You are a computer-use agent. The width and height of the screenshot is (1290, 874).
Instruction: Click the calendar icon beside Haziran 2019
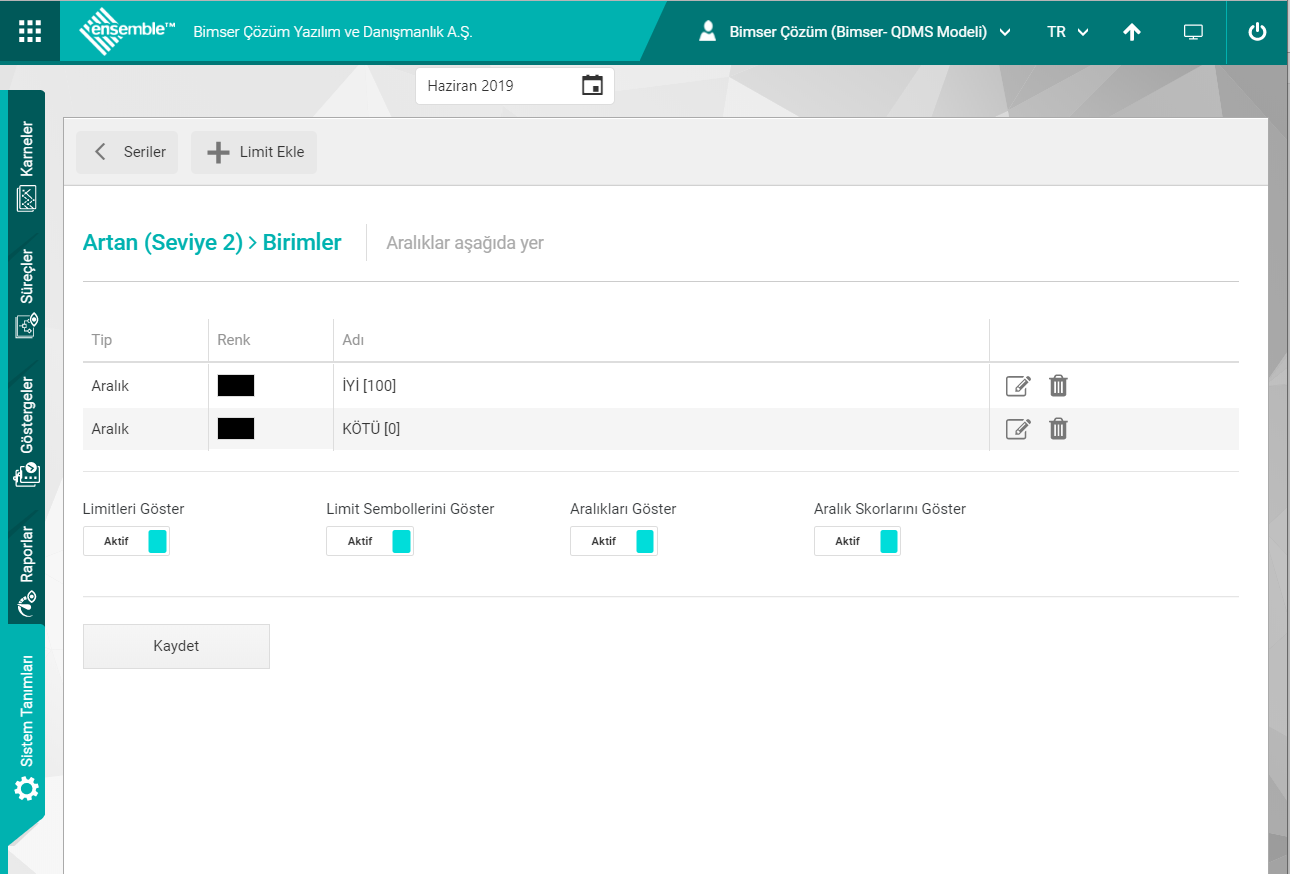click(x=592, y=86)
